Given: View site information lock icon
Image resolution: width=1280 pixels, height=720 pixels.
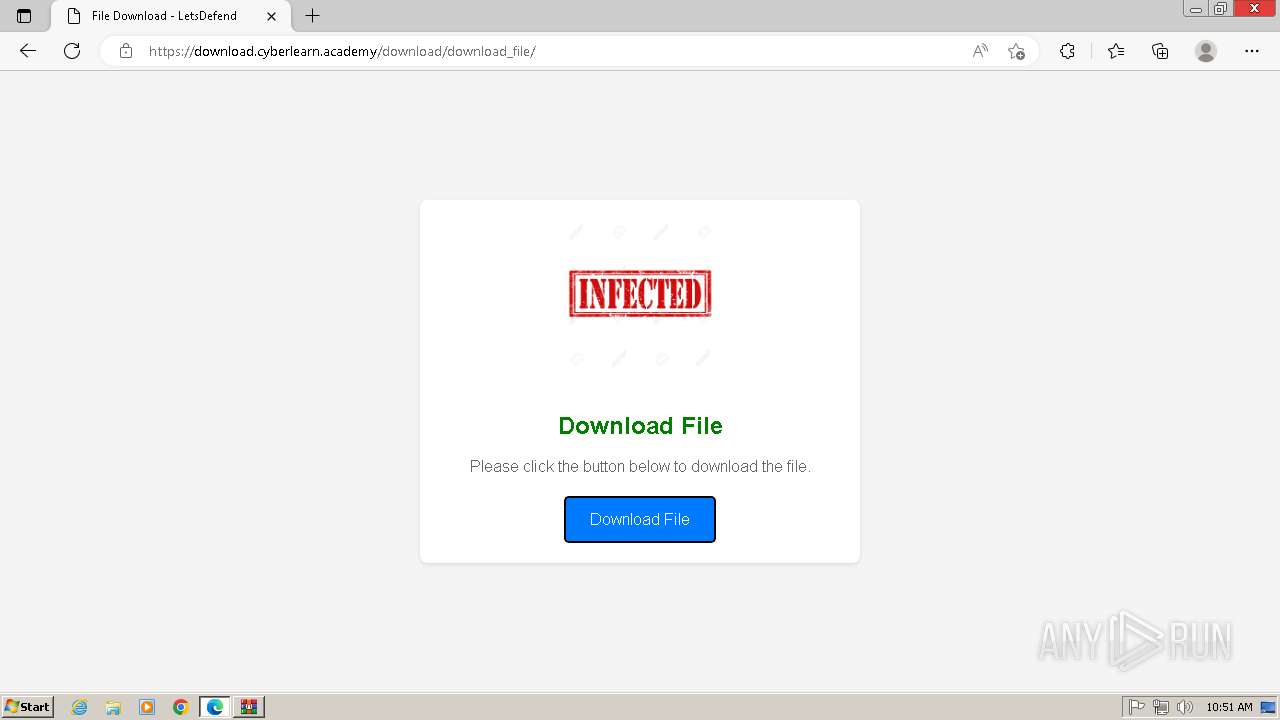Looking at the screenshot, I should point(126,51).
